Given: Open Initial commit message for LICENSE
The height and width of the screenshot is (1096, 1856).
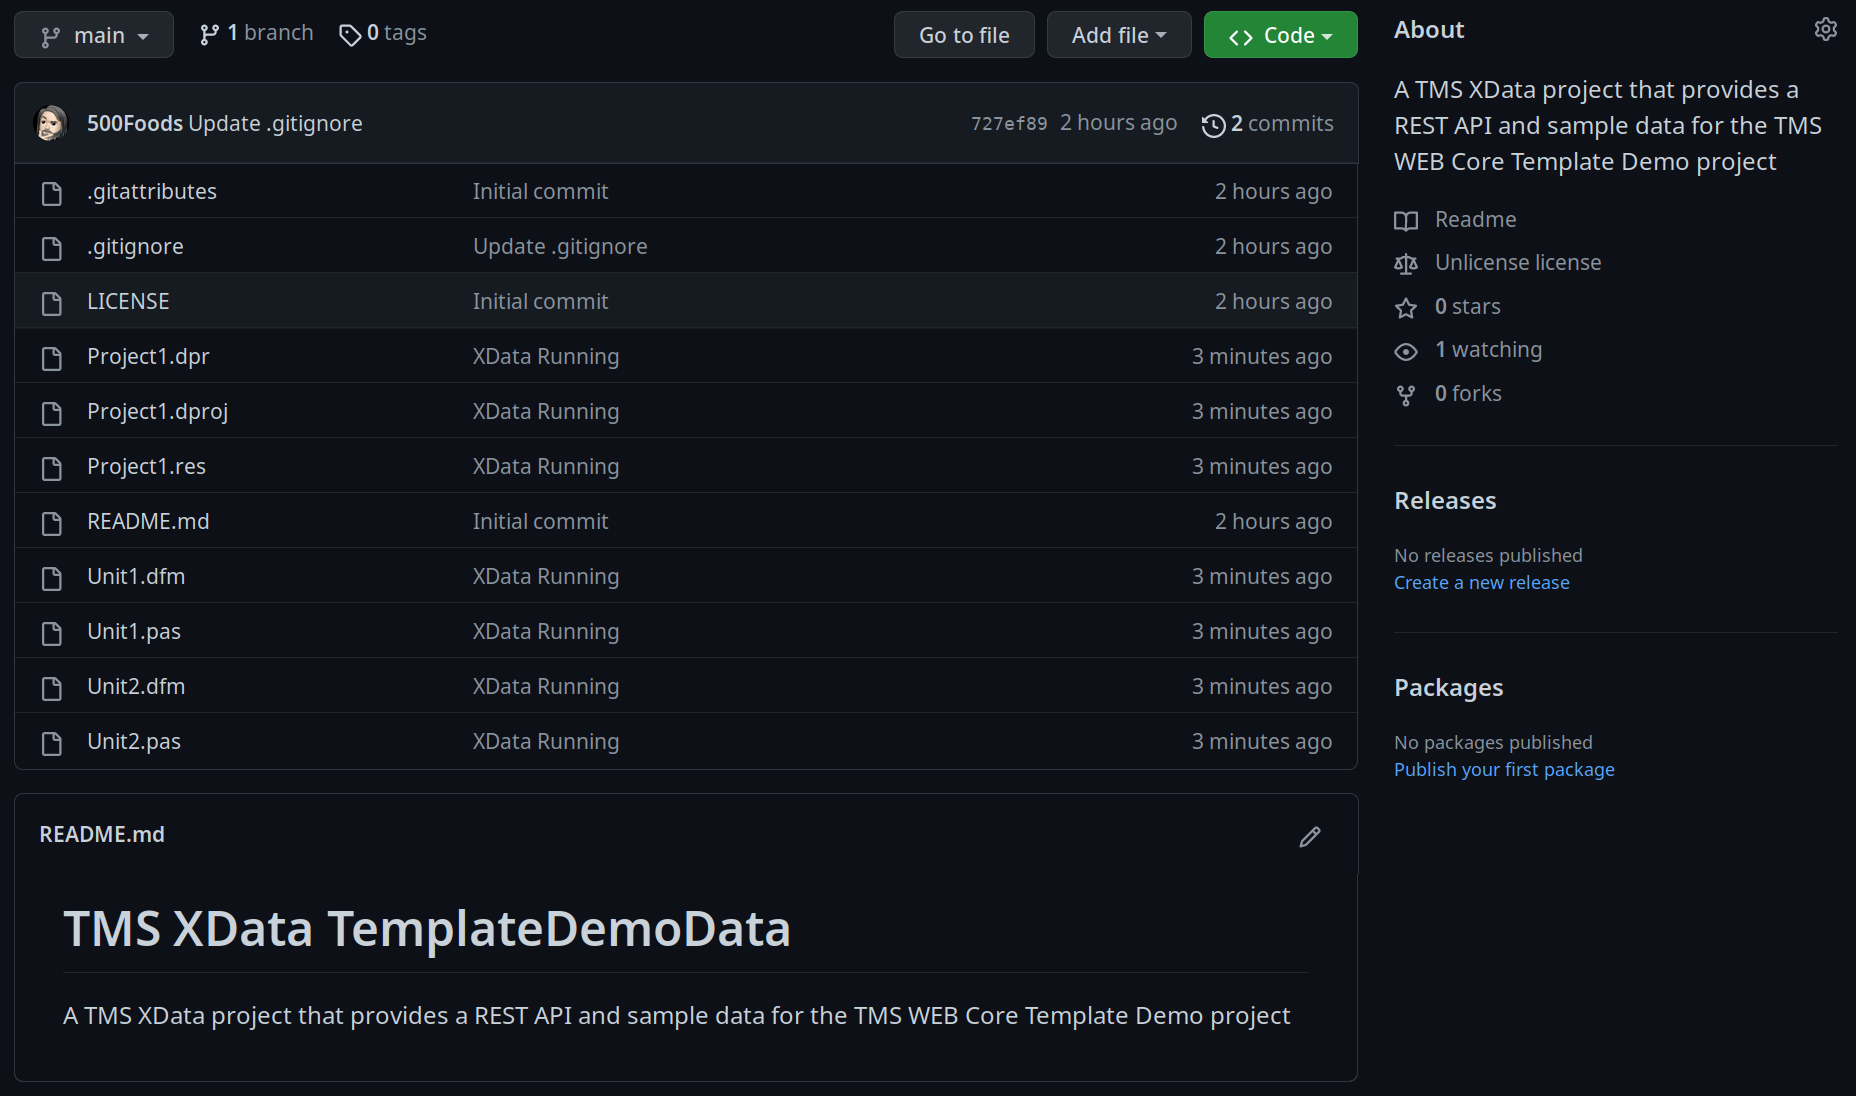Looking at the screenshot, I should [x=540, y=301].
